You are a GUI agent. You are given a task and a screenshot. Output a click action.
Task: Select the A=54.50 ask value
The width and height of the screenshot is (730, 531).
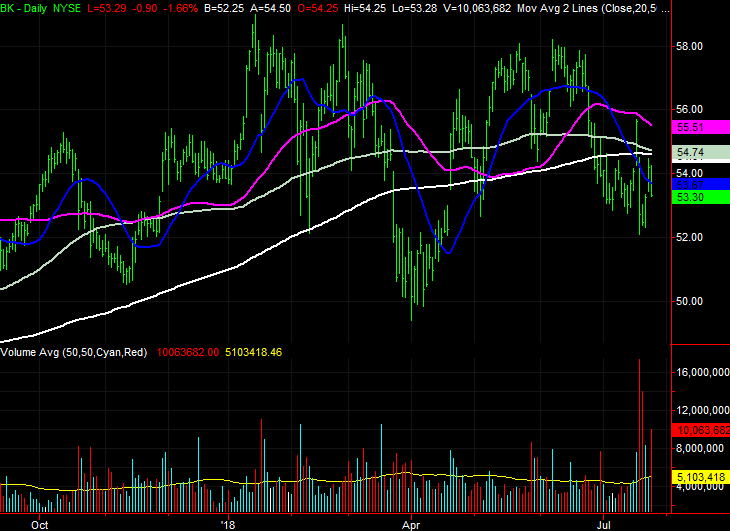click(x=270, y=8)
